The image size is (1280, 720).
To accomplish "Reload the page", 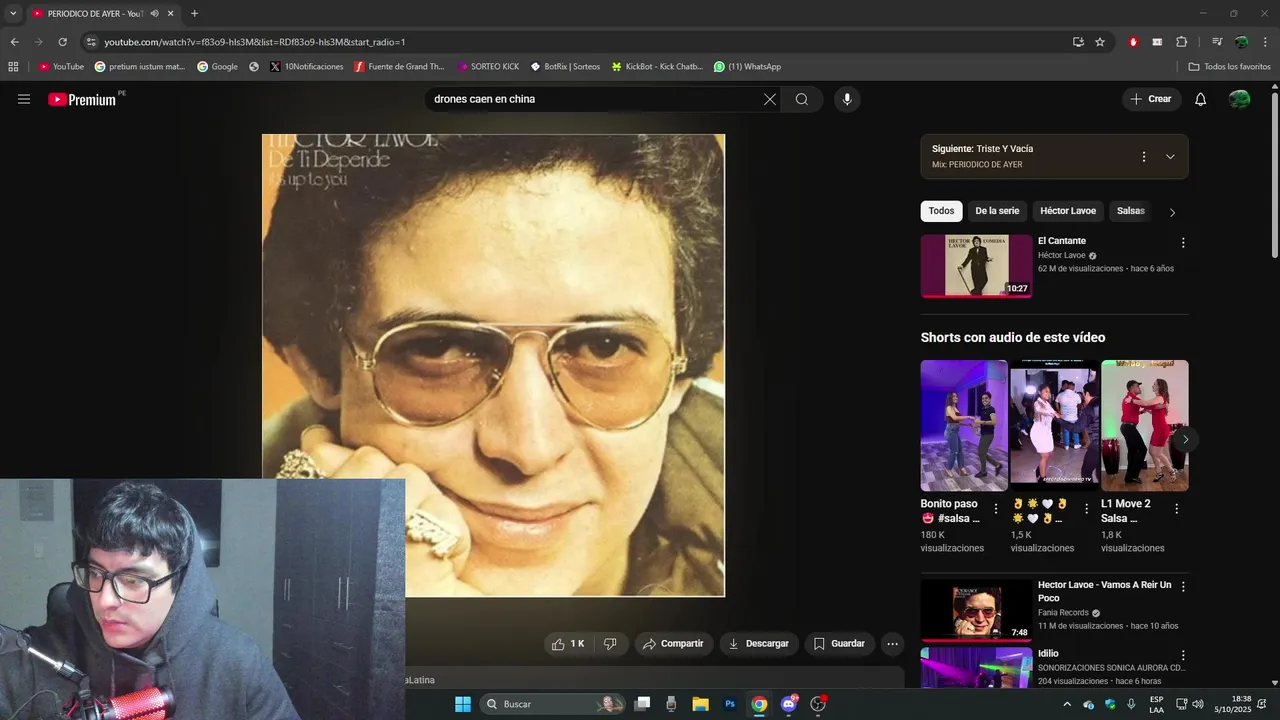I will pos(62,42).
